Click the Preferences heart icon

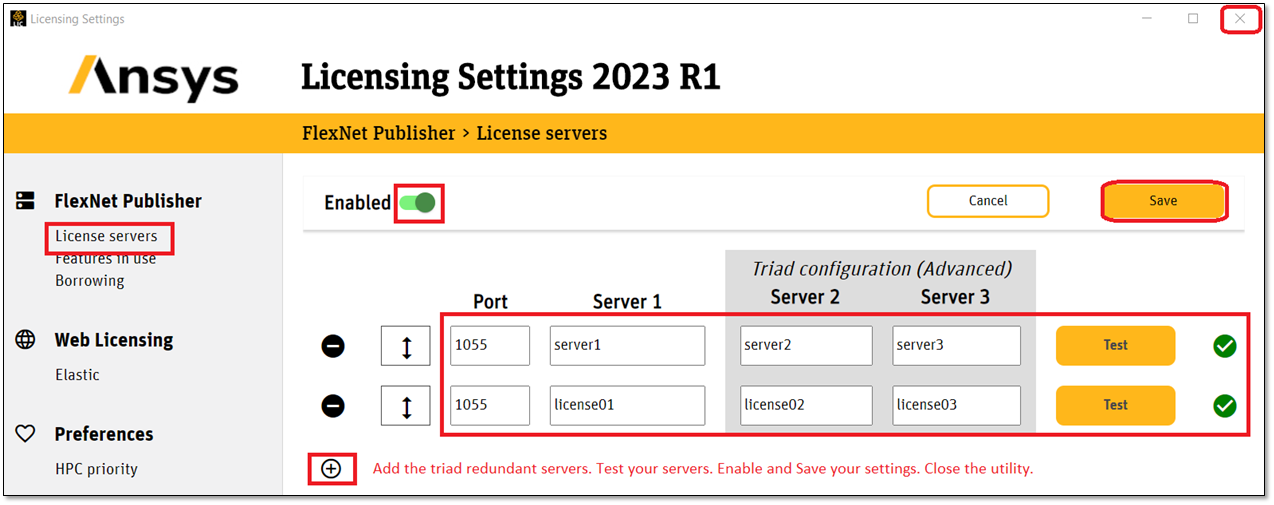click(26, 434)
